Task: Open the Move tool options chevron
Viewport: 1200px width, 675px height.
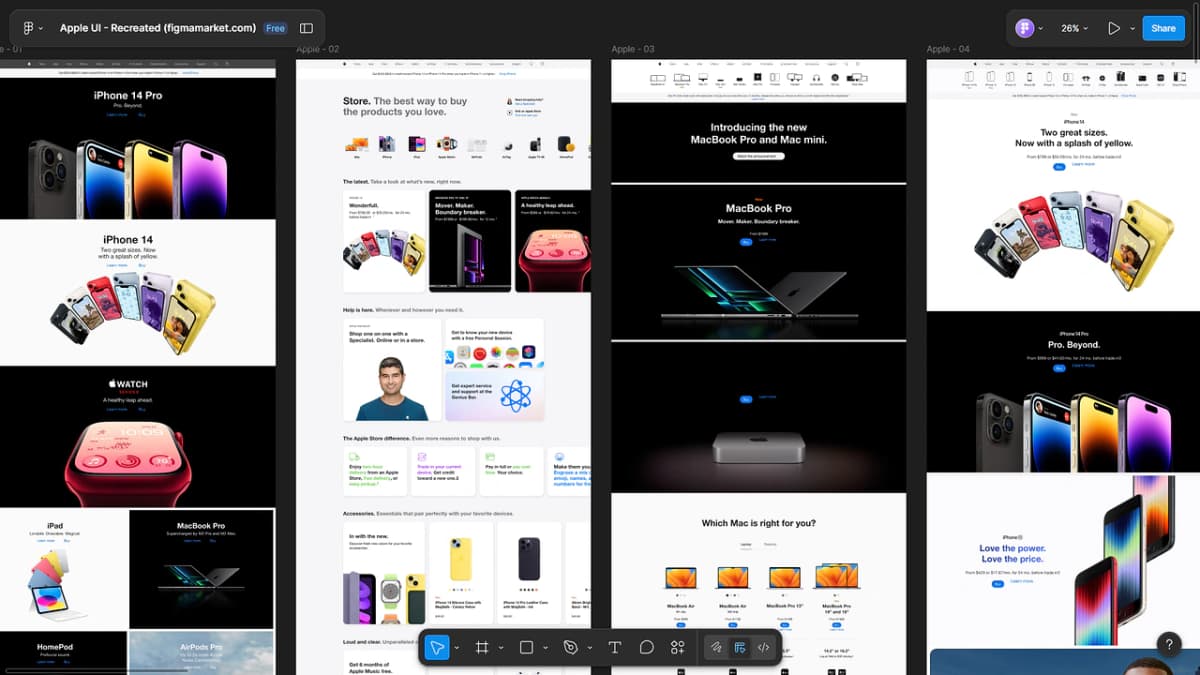Action: (457, 648)
